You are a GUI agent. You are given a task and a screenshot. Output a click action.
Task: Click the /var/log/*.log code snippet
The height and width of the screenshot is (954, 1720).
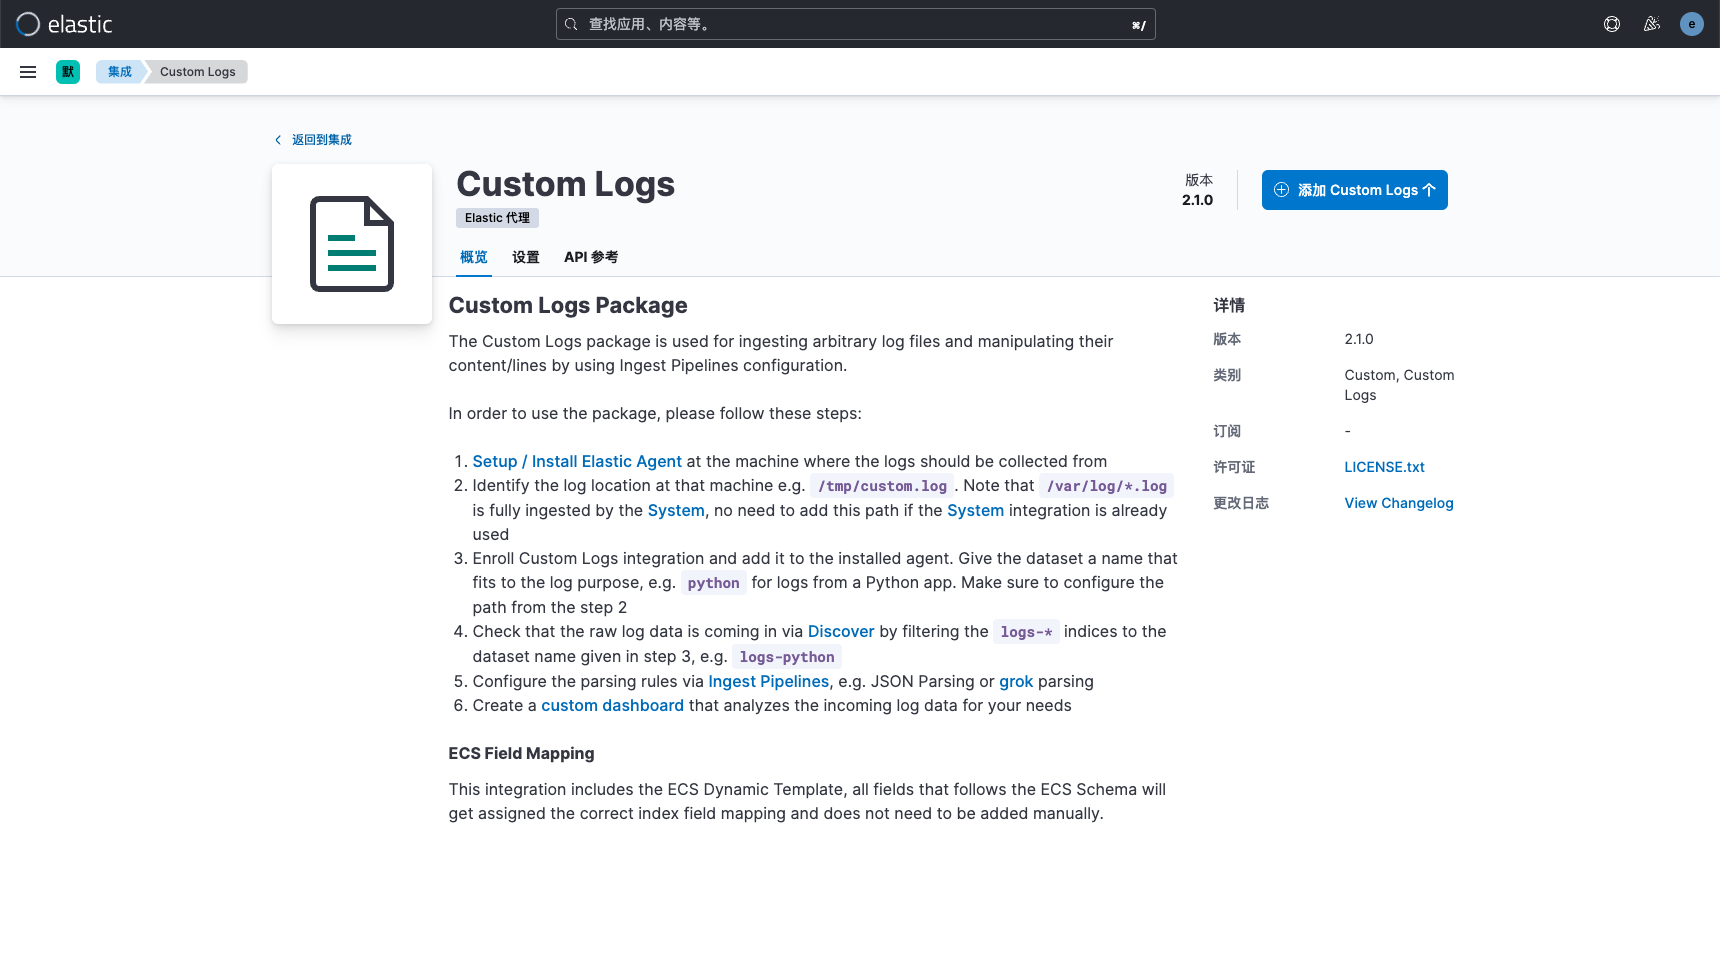point(1107,486)
